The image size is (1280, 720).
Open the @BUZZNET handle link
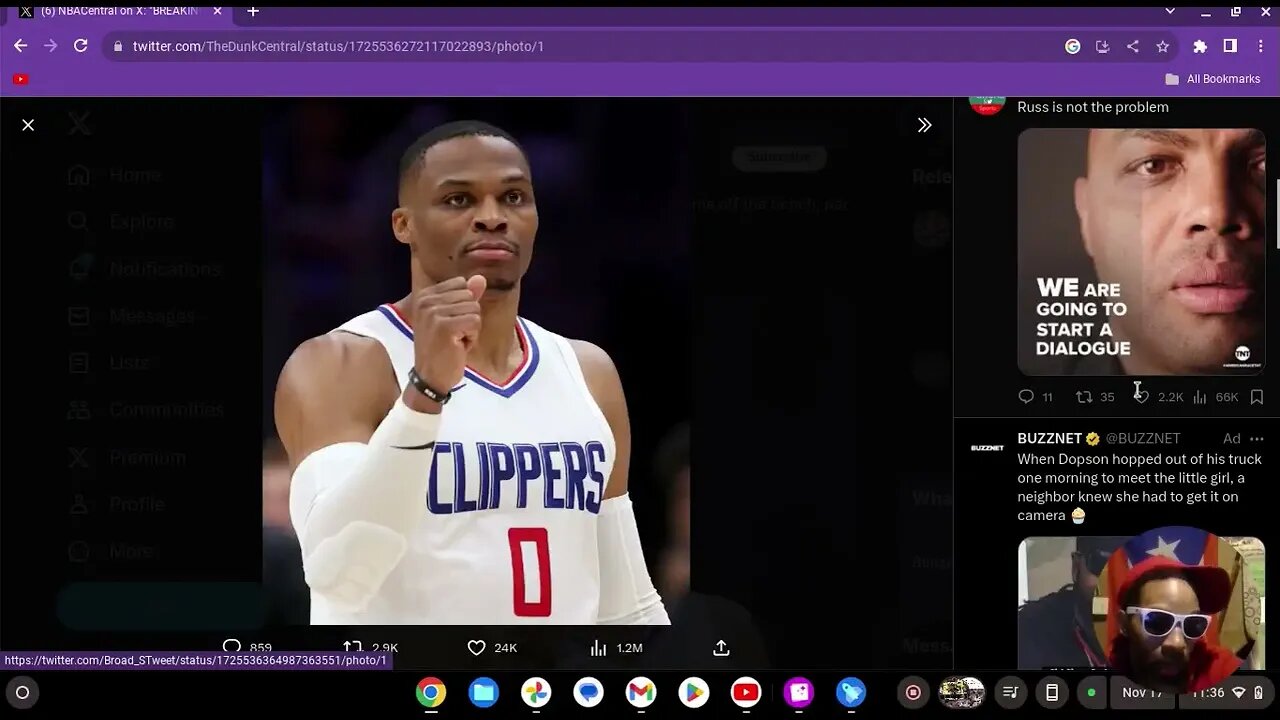[x=1142, y=438]
